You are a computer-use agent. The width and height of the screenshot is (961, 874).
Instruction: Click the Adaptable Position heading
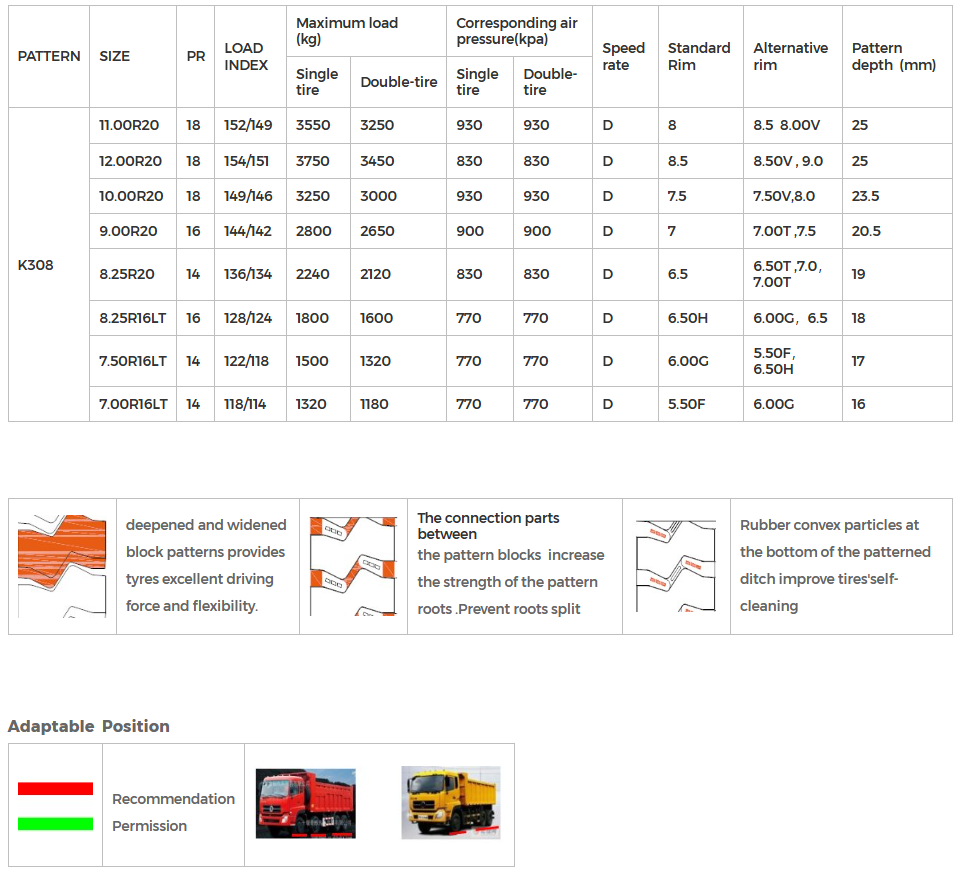pyautogui.click(x=89, y=726)
